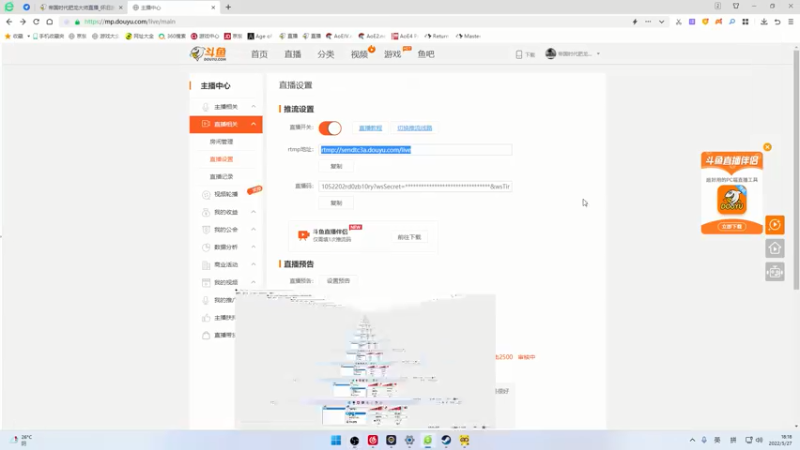This screenshot has height=450, width=800.
Task: Open 房间管理 in the sidebar
Action: tap(221, 142)
